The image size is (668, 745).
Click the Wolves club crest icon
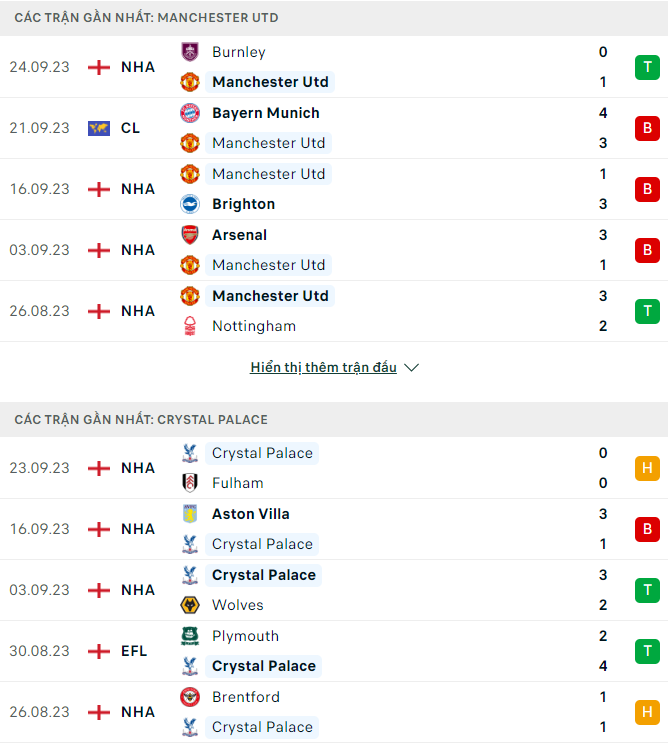(190, 605)
